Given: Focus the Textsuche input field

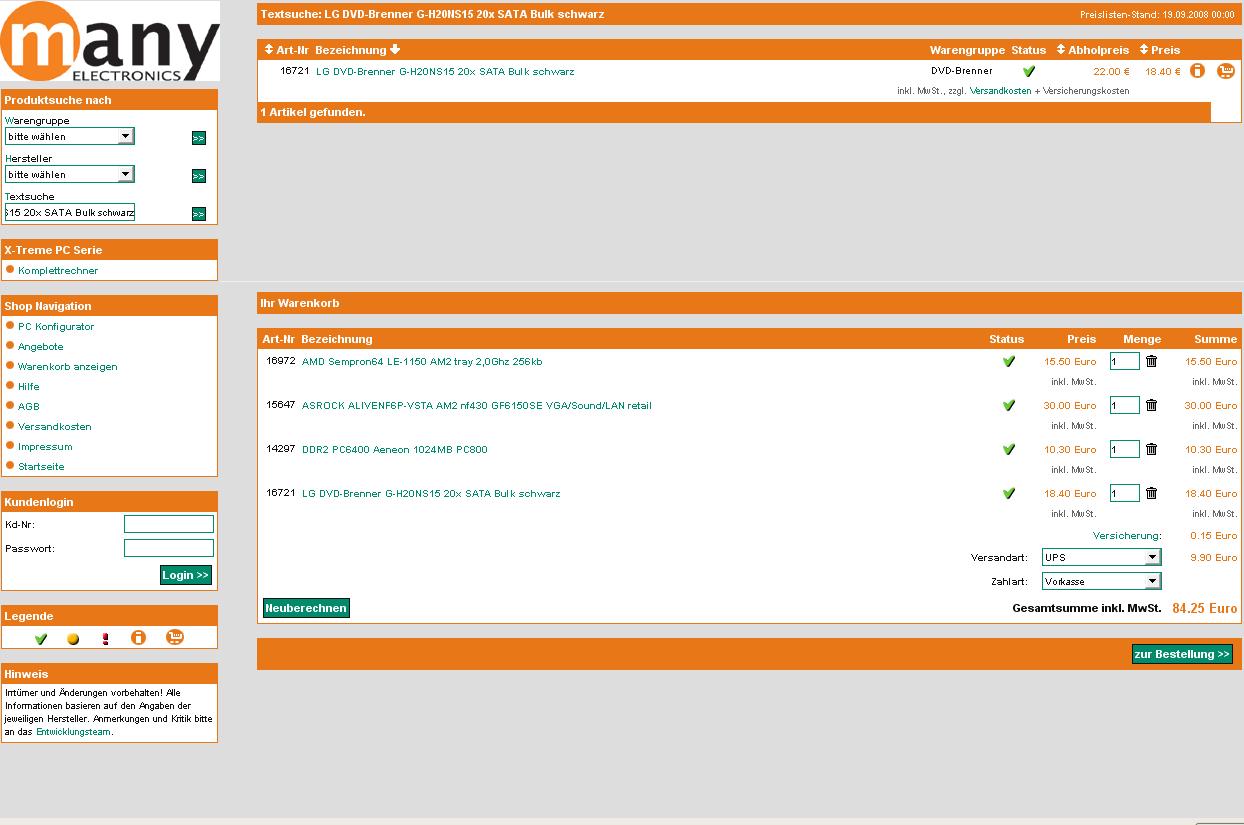Looking at the screenshot, I should (x=69, y=212).
